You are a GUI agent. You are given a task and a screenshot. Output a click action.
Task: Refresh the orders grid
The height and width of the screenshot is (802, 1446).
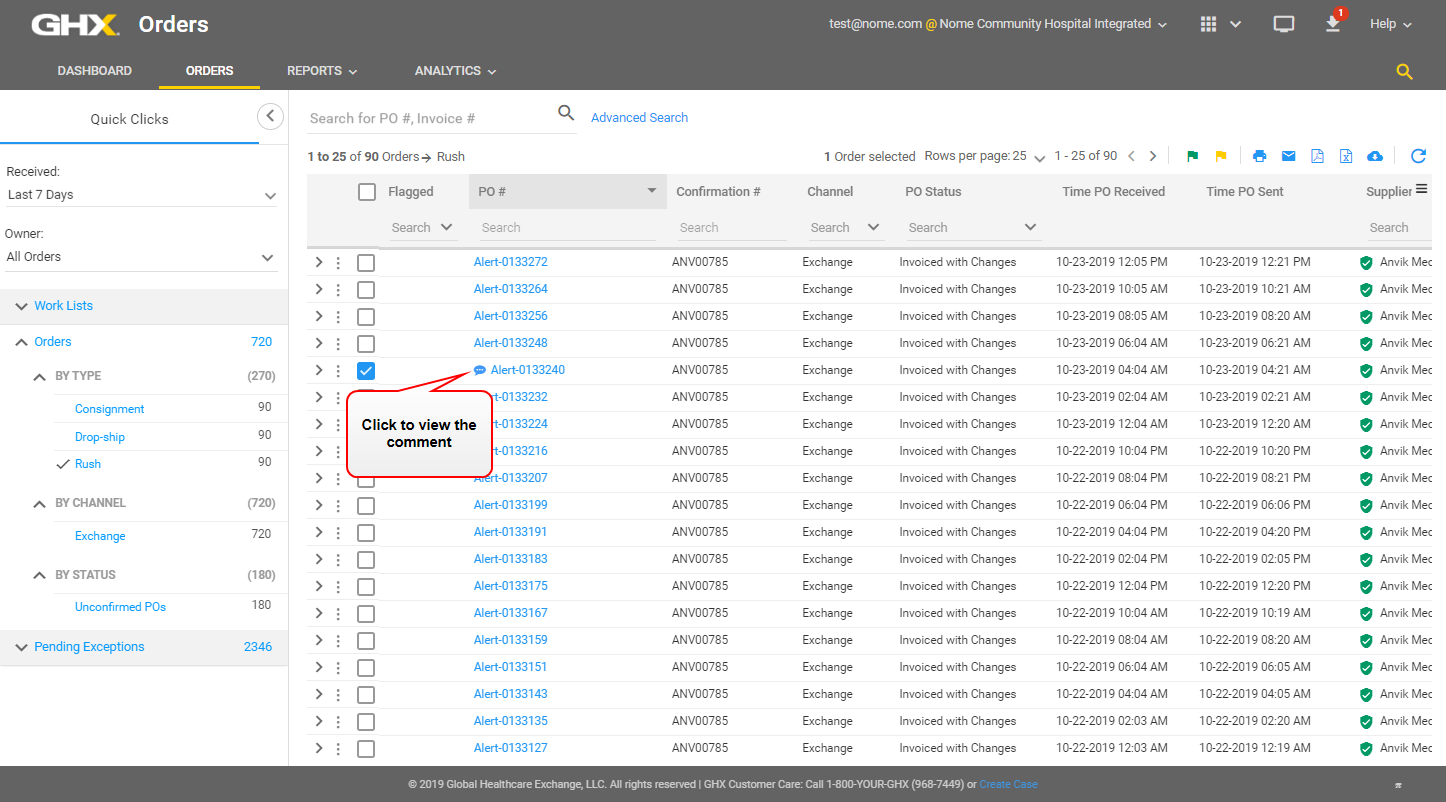coord(1418,156)
